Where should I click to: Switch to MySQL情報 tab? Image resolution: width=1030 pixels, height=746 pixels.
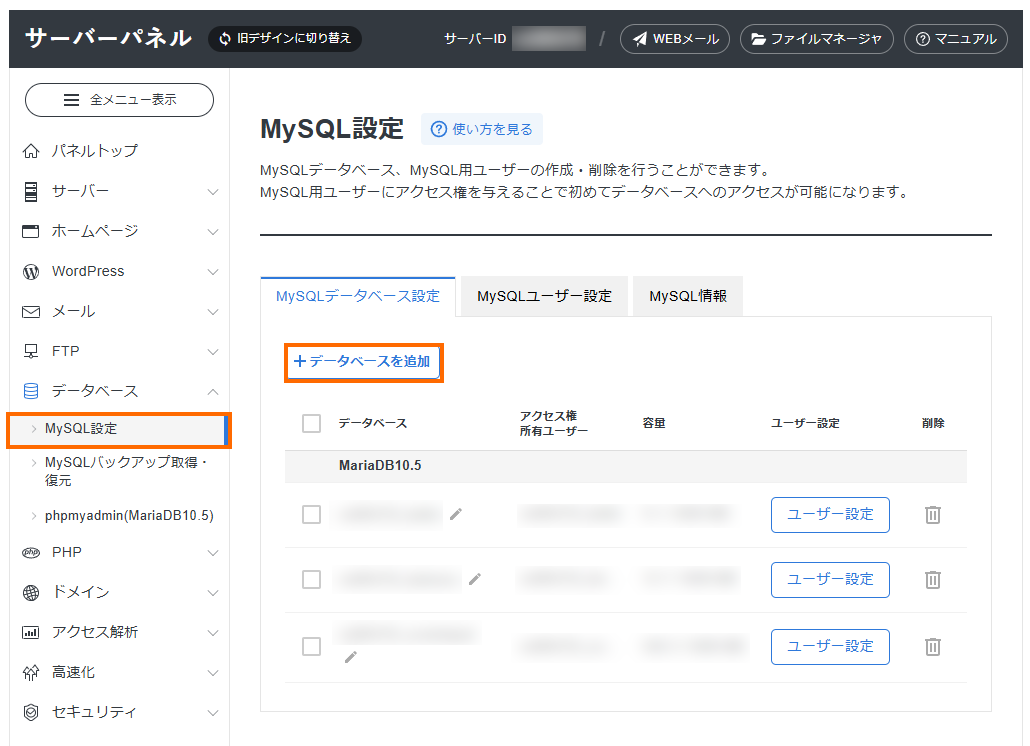click(688, 297)
